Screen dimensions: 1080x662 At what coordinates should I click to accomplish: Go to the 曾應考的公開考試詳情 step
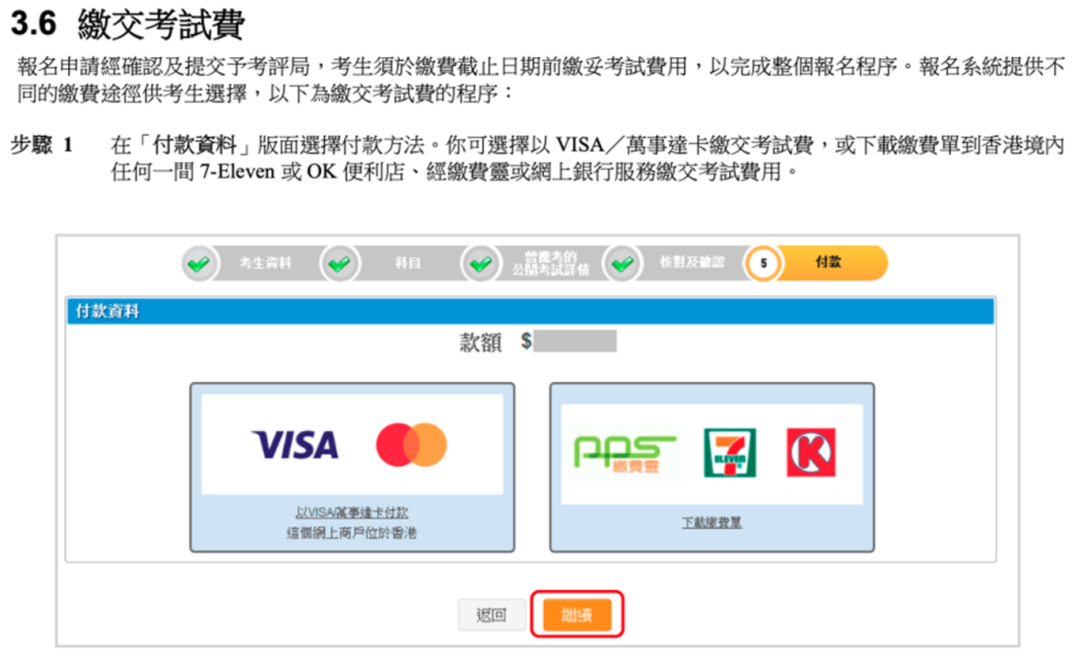click(550, 263)
